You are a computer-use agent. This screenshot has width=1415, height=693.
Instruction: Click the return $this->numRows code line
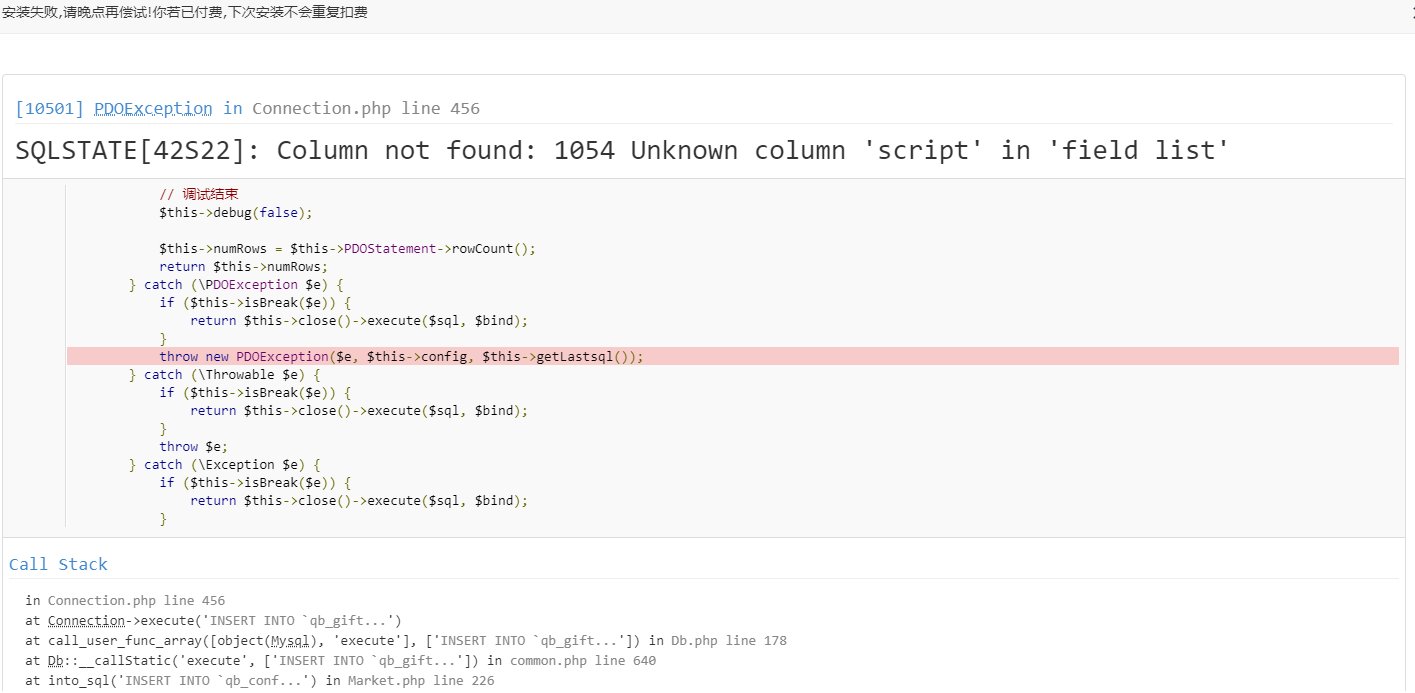coord(243,267)
